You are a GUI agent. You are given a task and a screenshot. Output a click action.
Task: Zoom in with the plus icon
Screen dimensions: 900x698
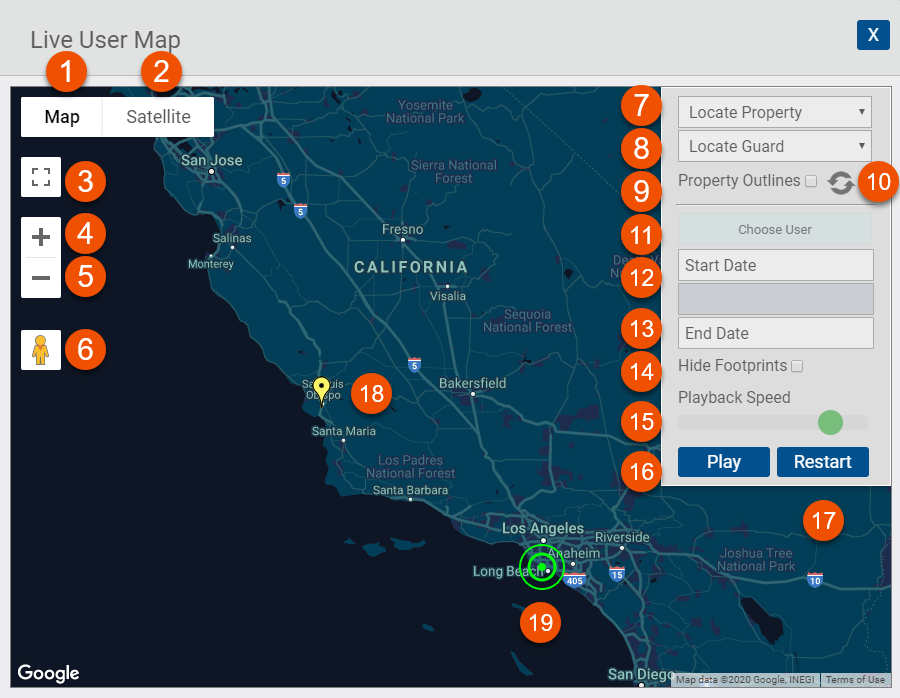41,237
